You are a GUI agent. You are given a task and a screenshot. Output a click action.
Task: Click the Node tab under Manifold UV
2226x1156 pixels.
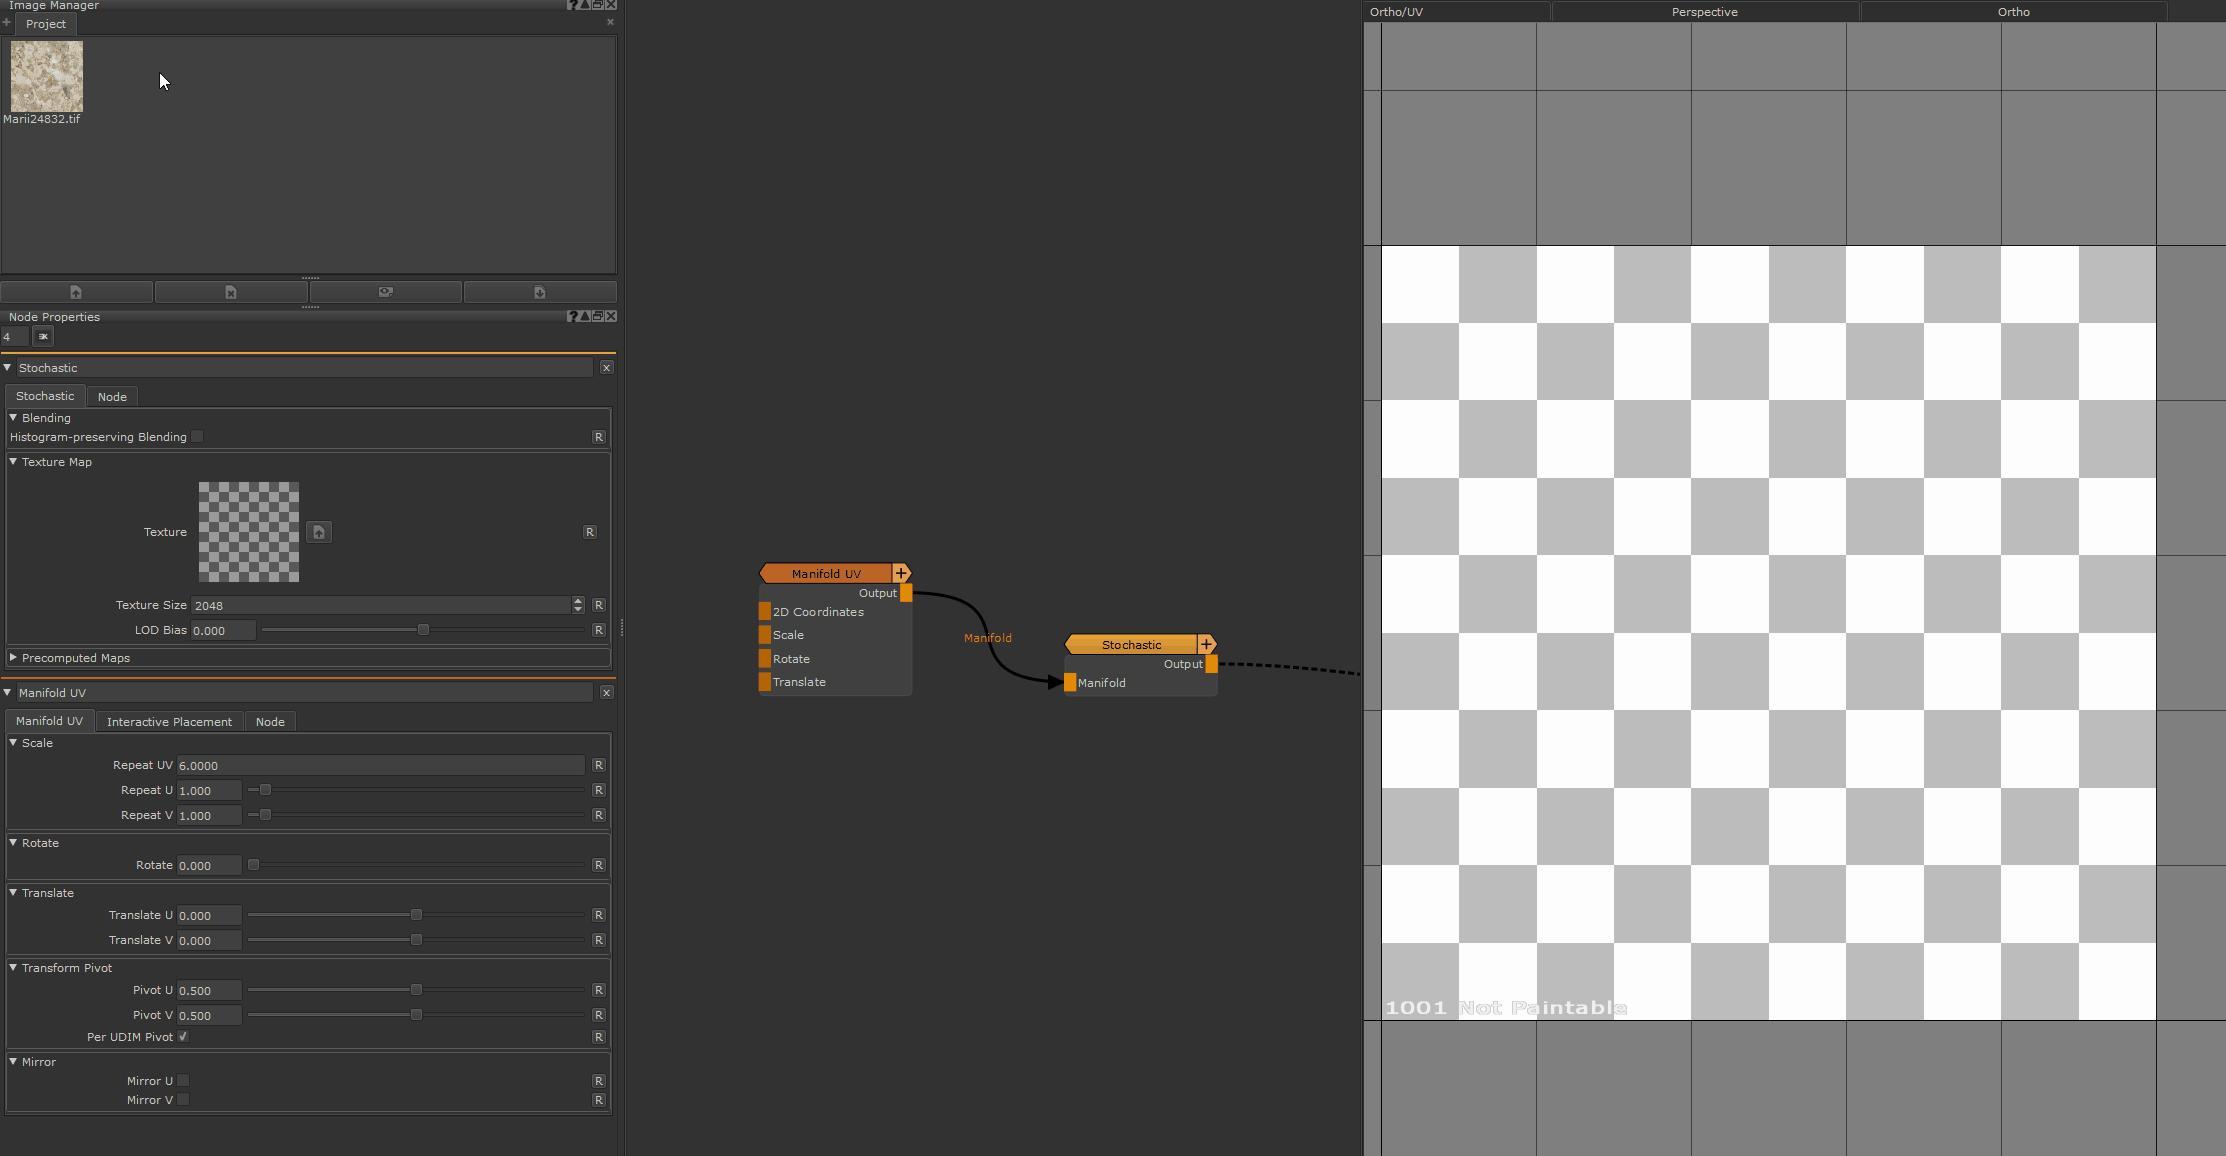[269, 720]
